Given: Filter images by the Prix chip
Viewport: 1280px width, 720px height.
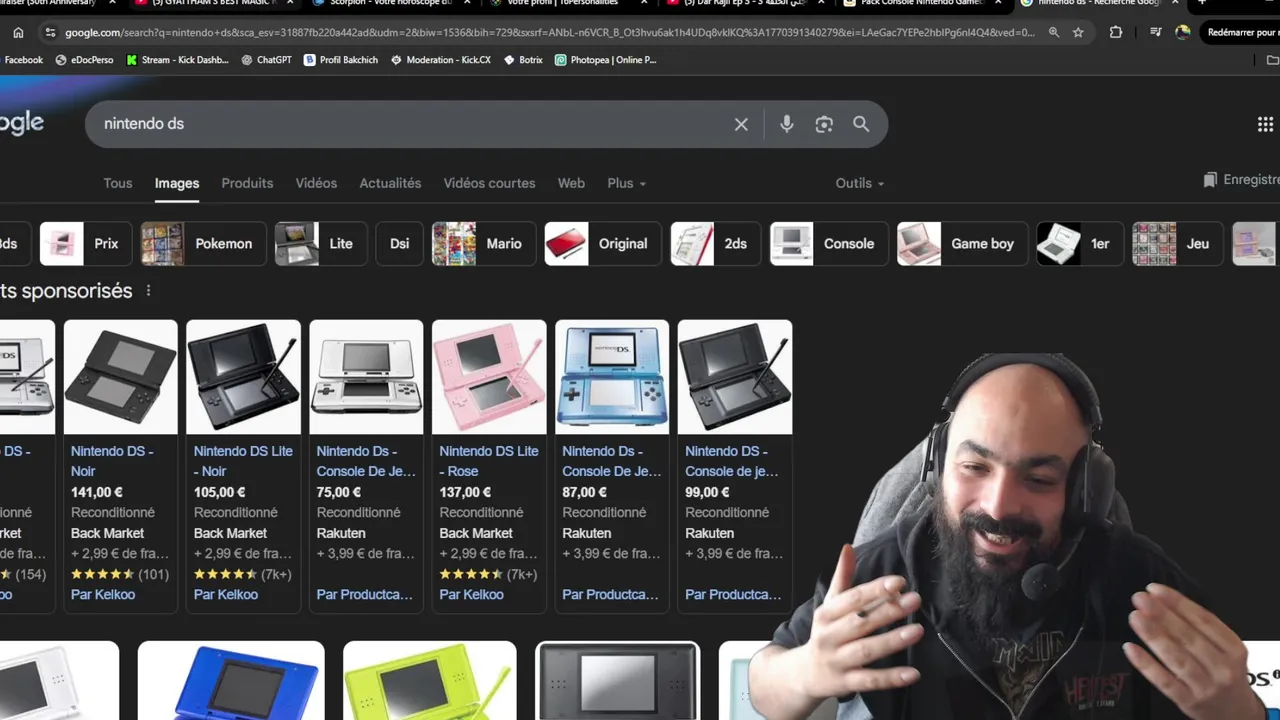Looking at the screenshot, I should point(85,243).
